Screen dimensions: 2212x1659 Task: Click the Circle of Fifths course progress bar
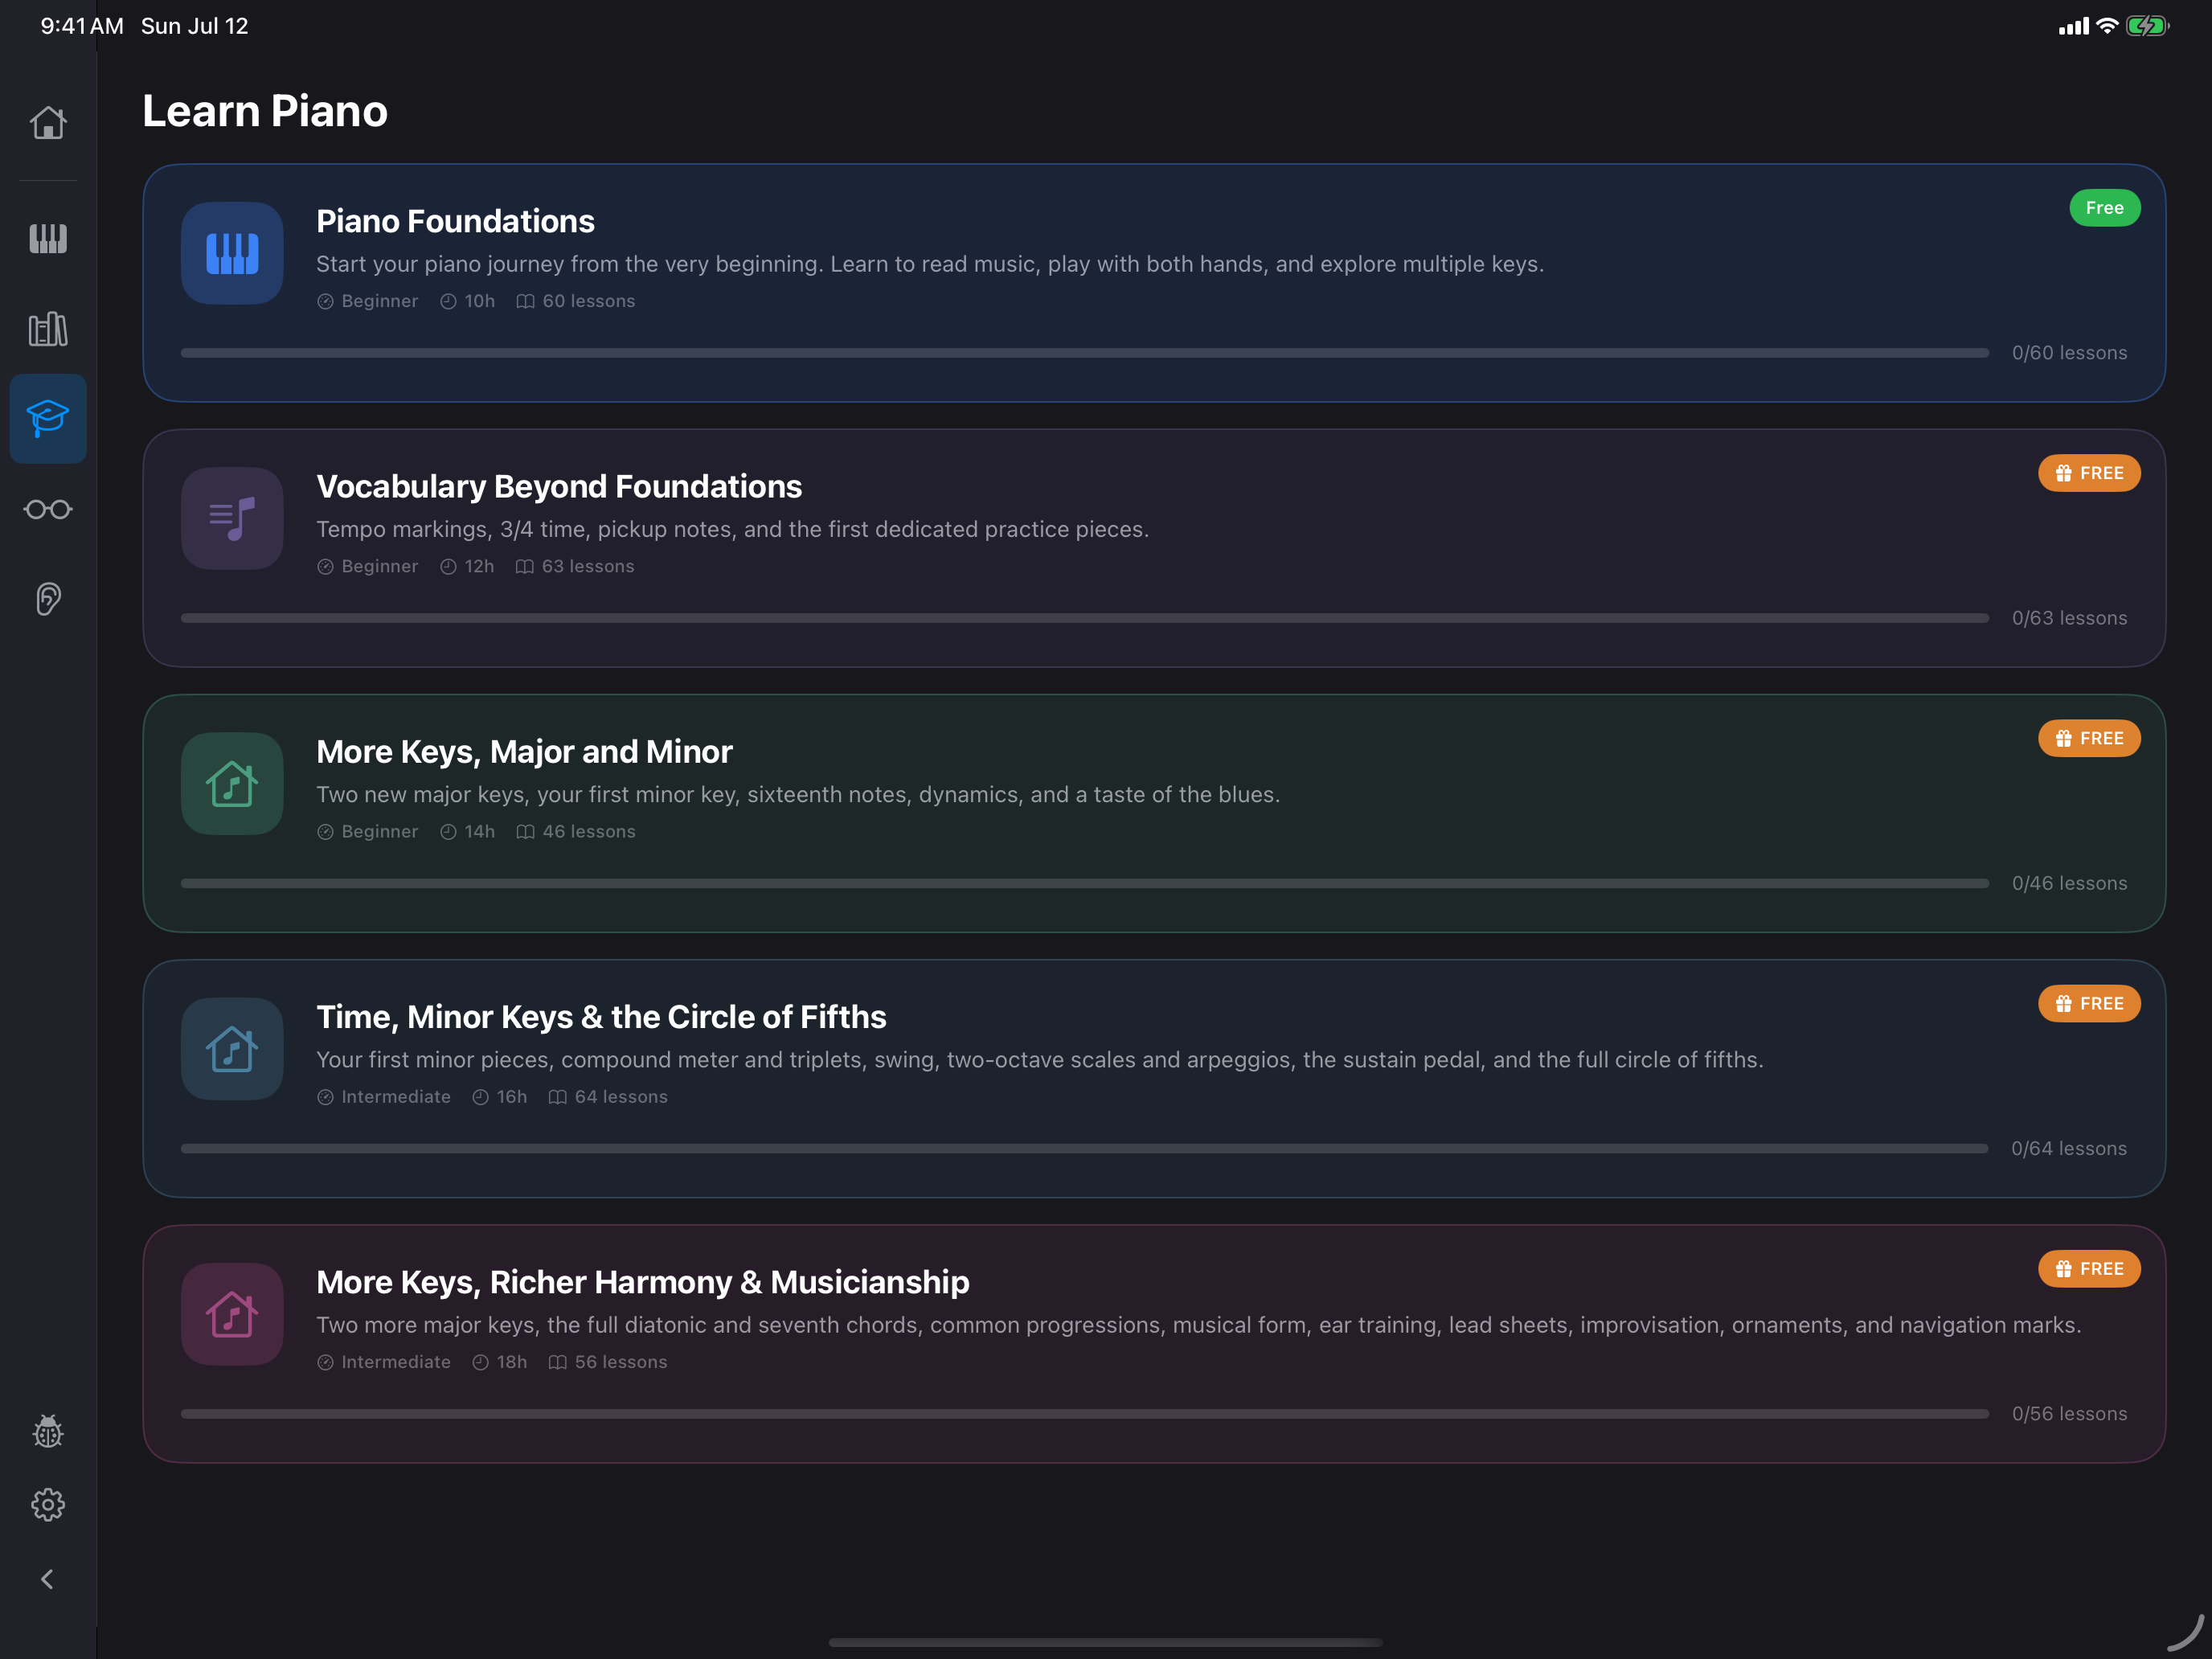(x=1084, y=1149)
